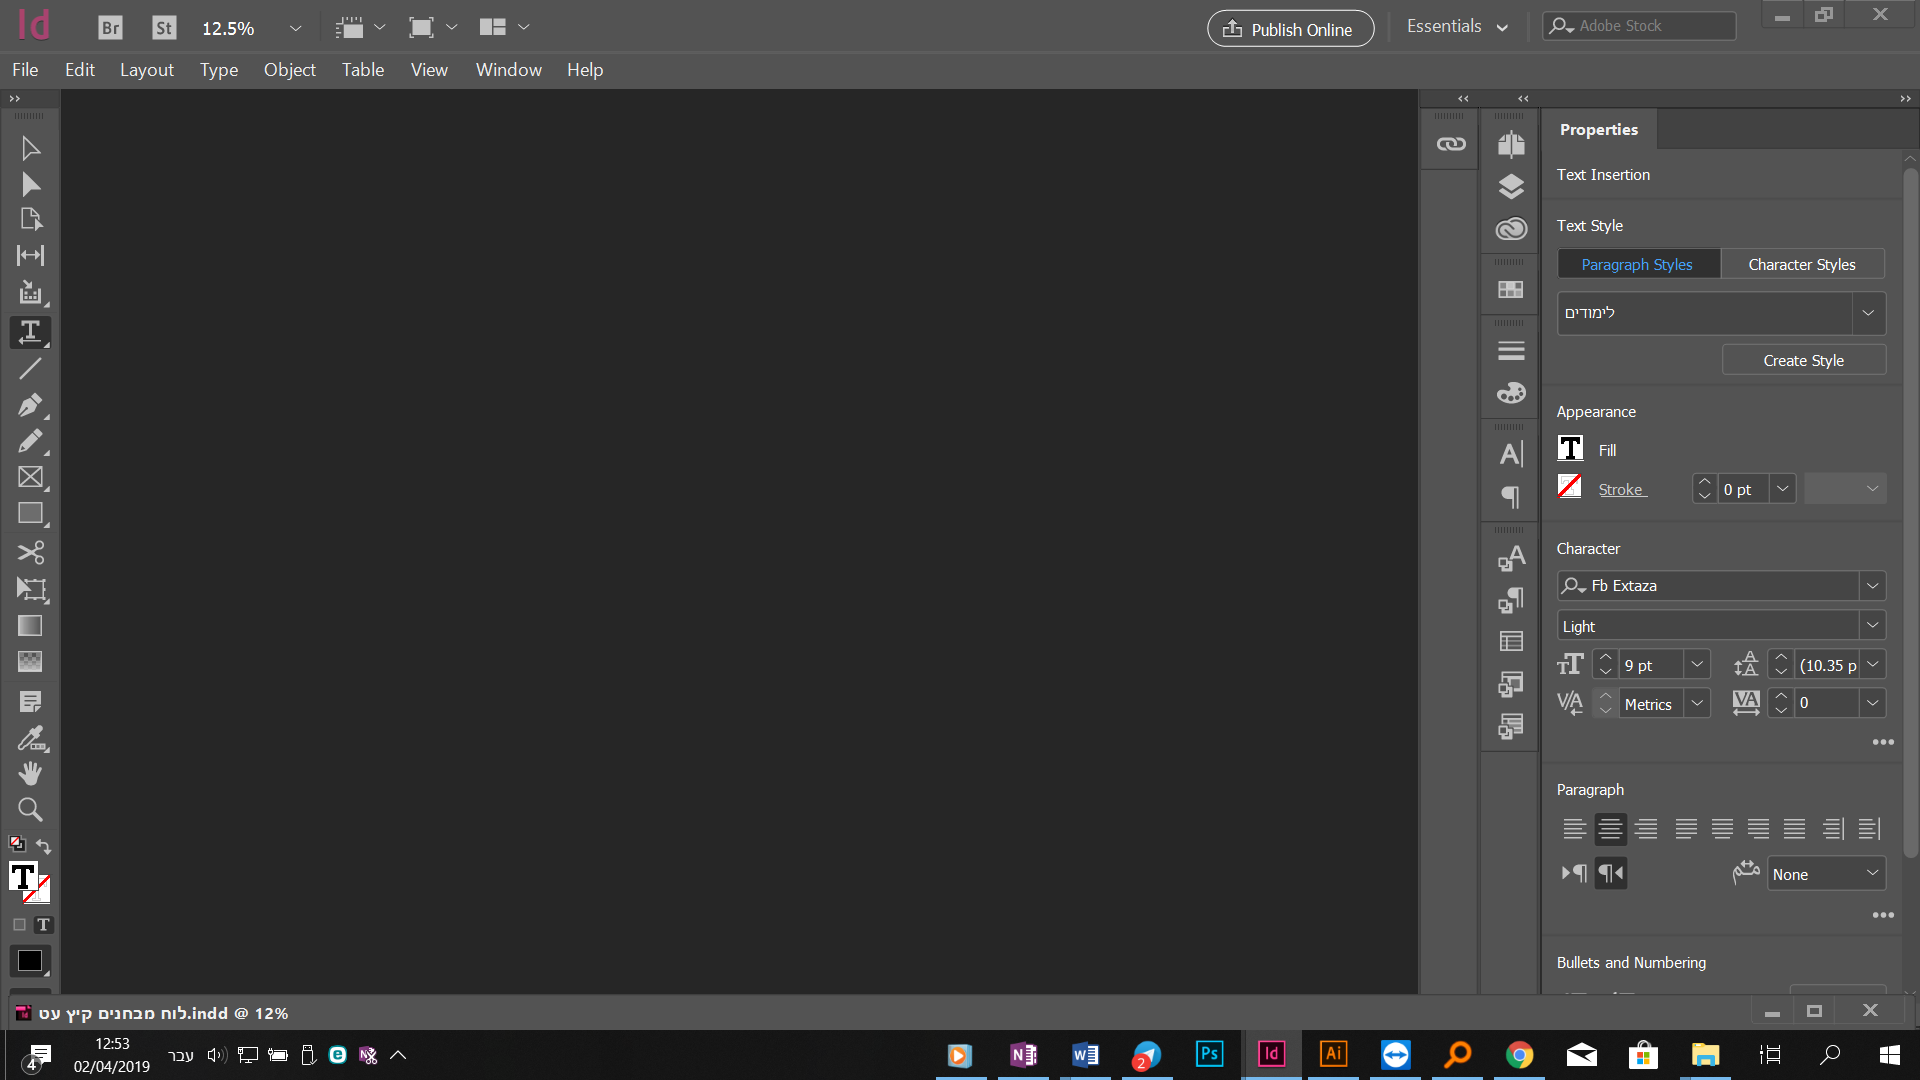This screenshot has width=1920, height=1080.
Task: Select the Type tool
Action: [30, 332]
